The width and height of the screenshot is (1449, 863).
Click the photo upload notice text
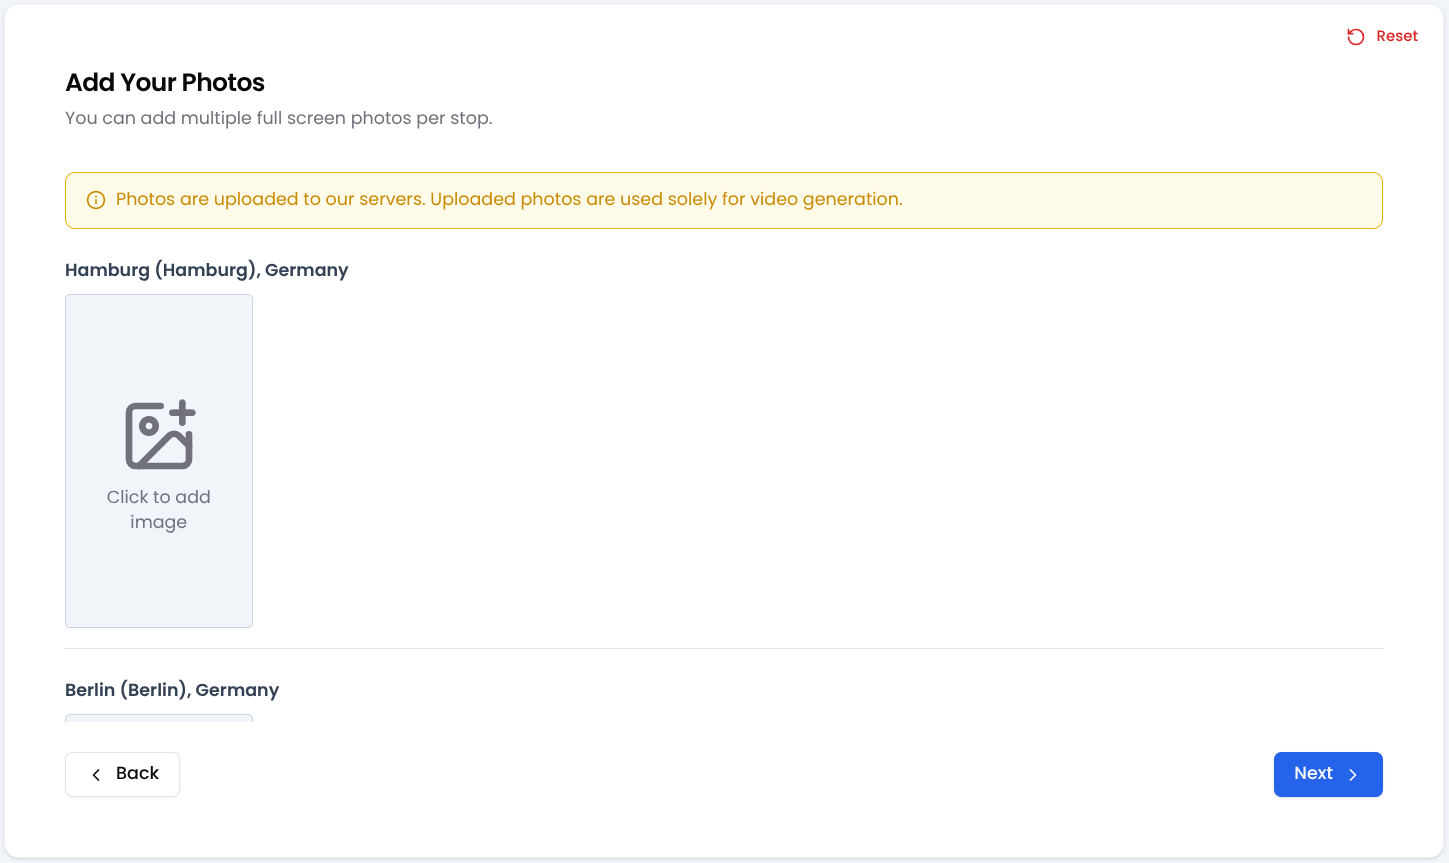click(x=508, y=199)
